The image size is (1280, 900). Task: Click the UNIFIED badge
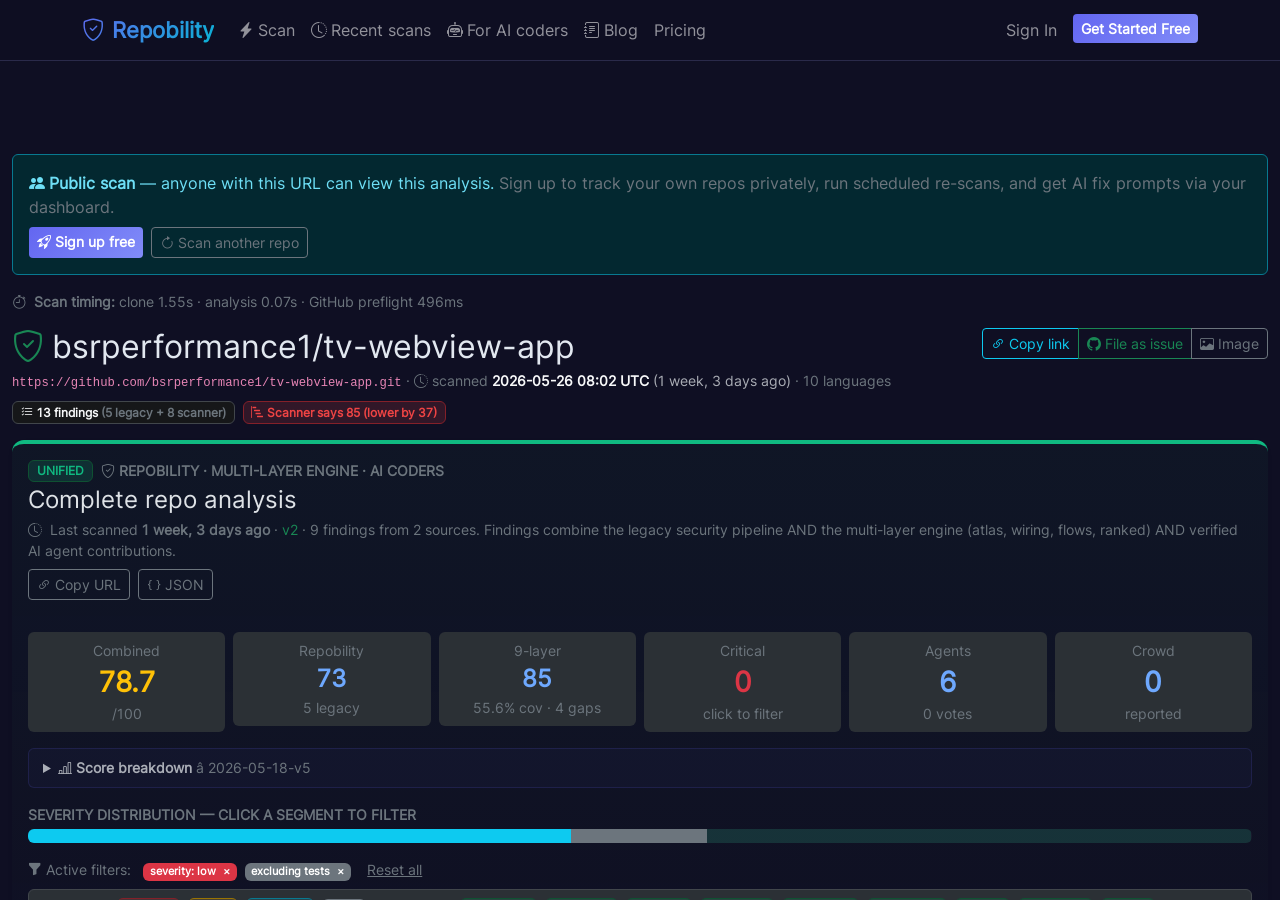click(60, 471)
